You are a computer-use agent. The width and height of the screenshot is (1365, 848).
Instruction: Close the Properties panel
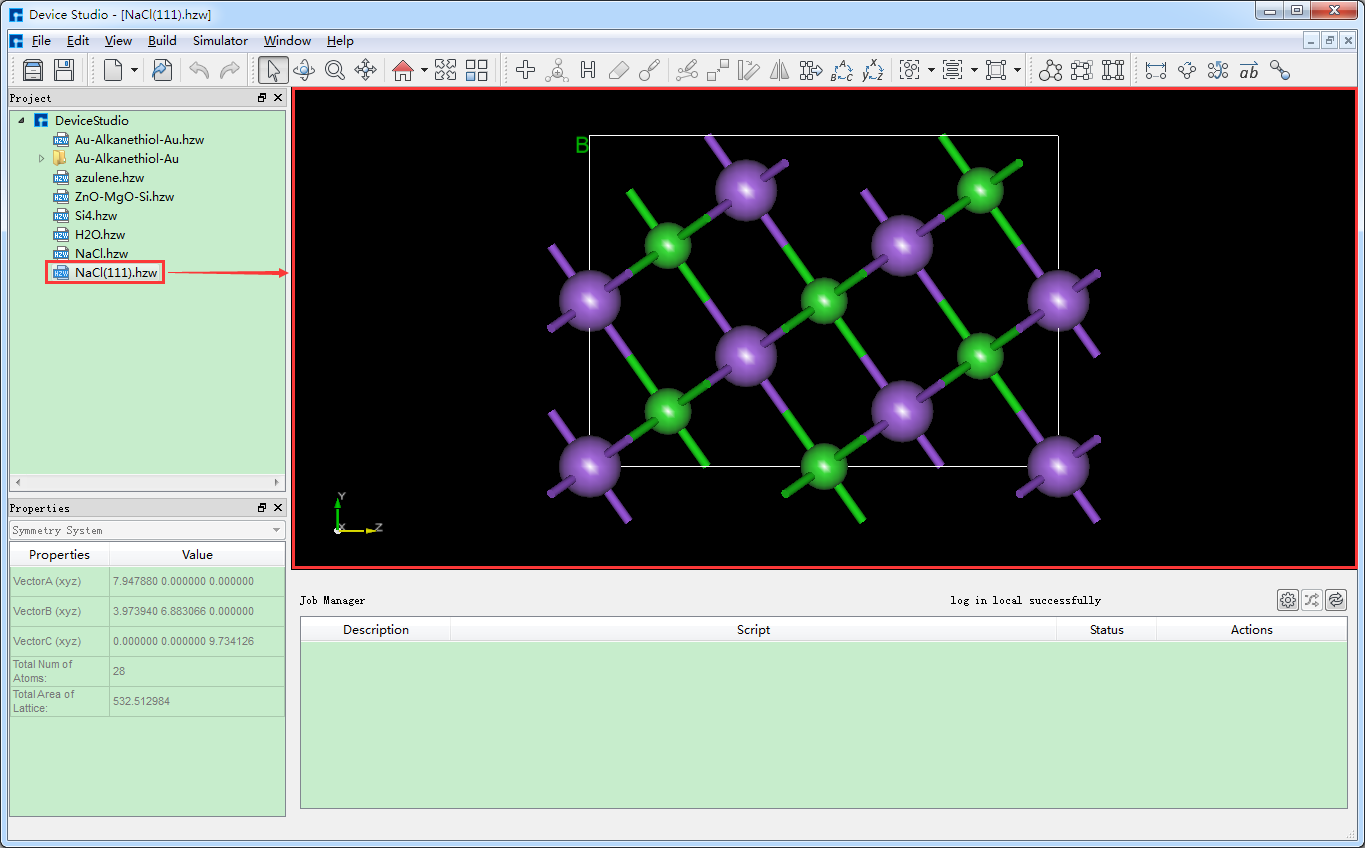[x=278, y=508]
